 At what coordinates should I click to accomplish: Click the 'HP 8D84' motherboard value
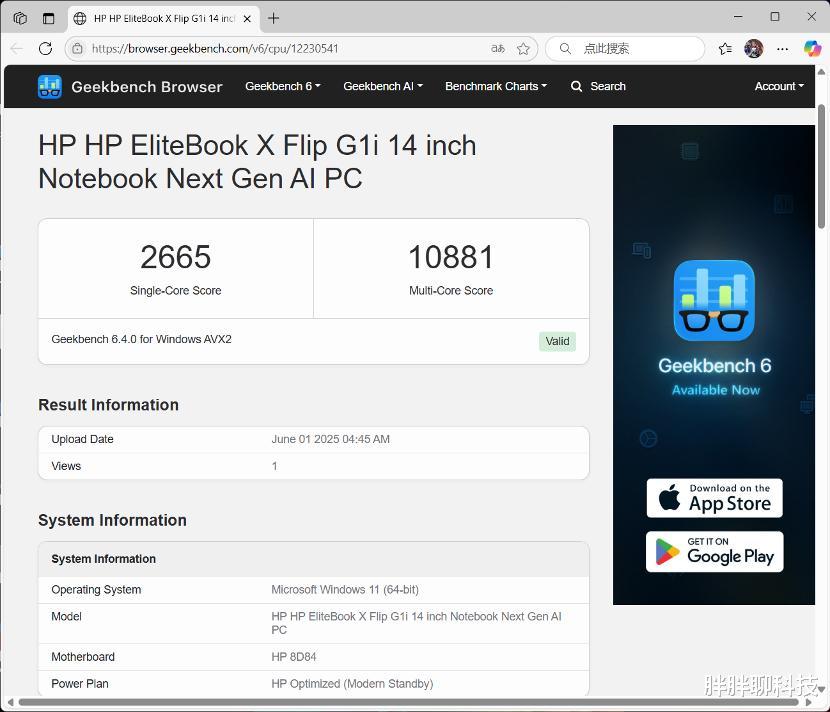(x=294, y=657)
